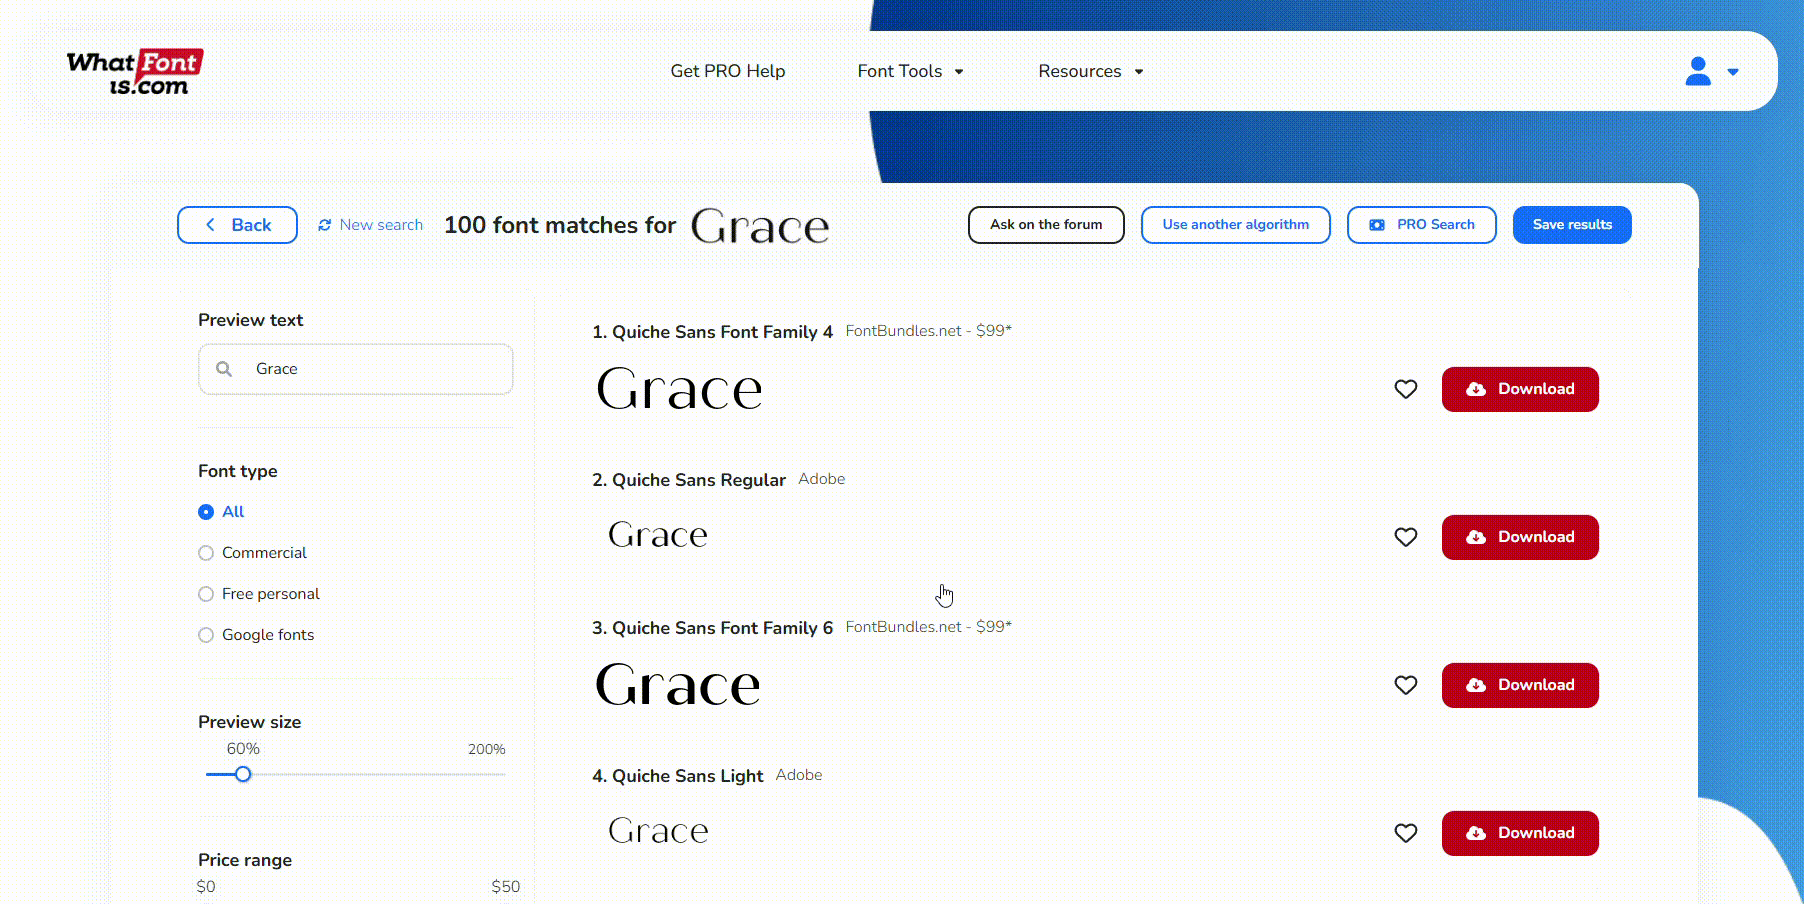Click Grace preview of Quiche Sans Font Family 6

678,685
